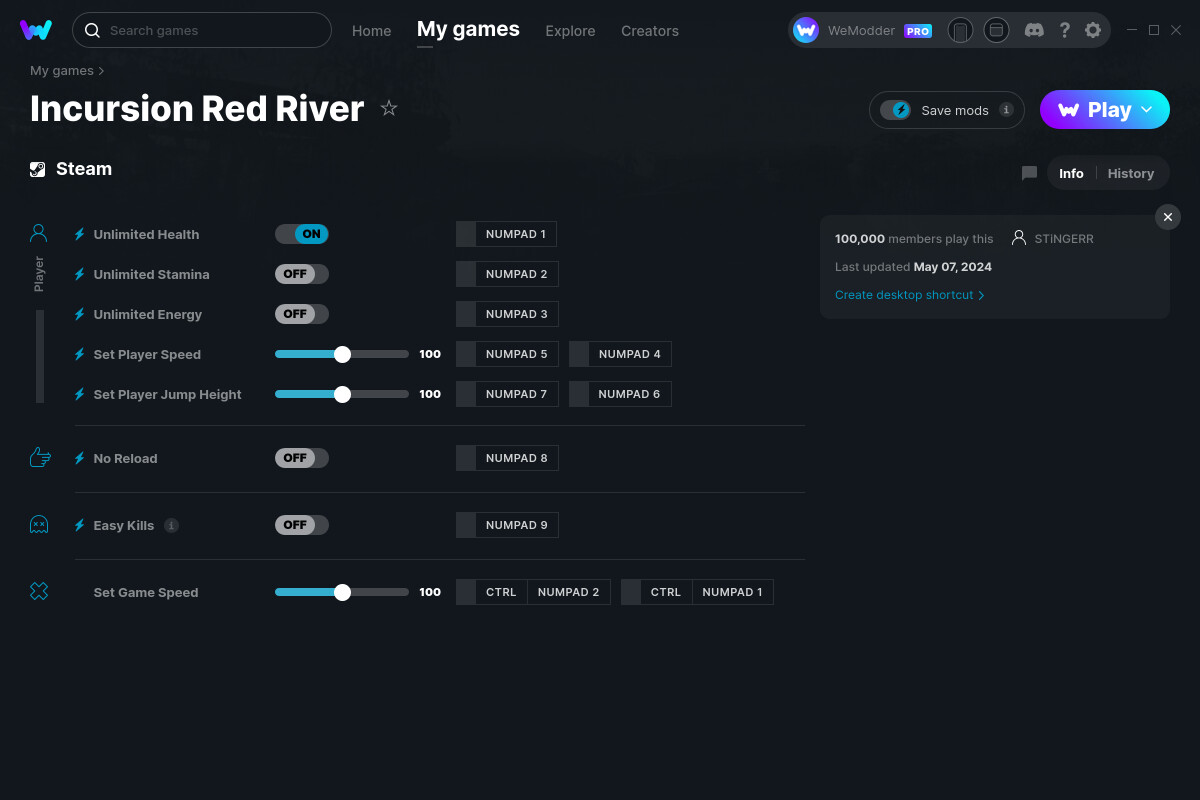Open the chat bubble icon near the Info tab

(1029, 172)
